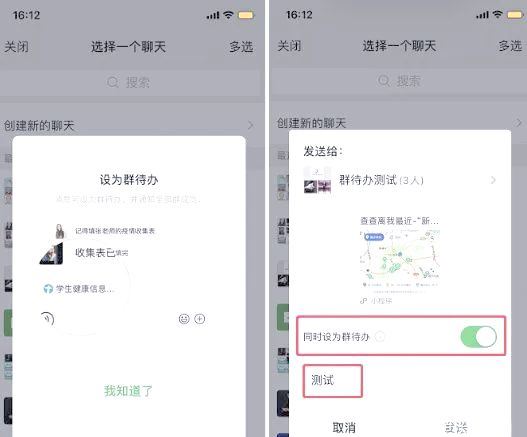
Task: Tap search magnifier icon on right screen
Action: point(384,80)
